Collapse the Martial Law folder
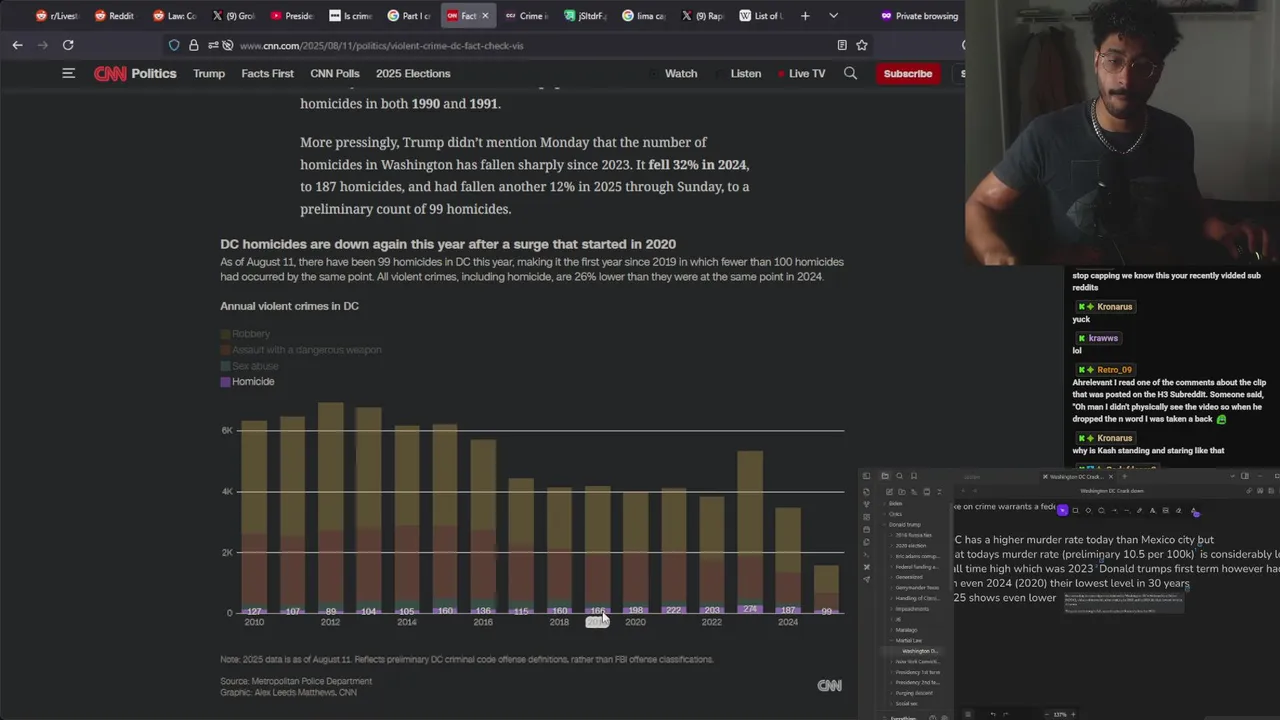 coord(908,640)
